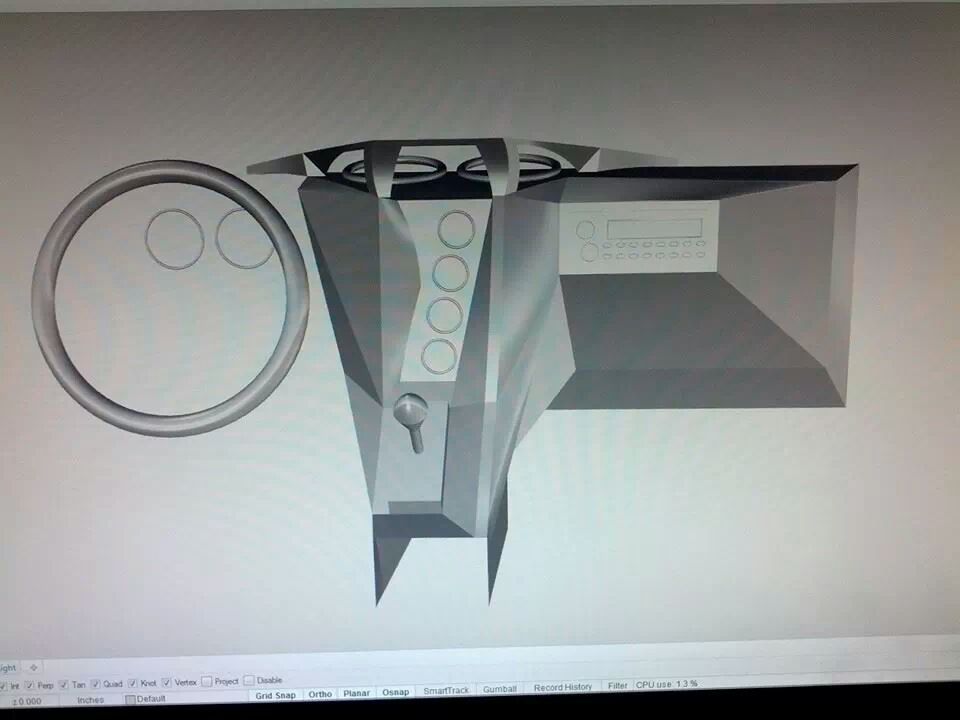Toggle the Planar mode pane
This screenshot has width=960, height=720.
pos(357,692)
